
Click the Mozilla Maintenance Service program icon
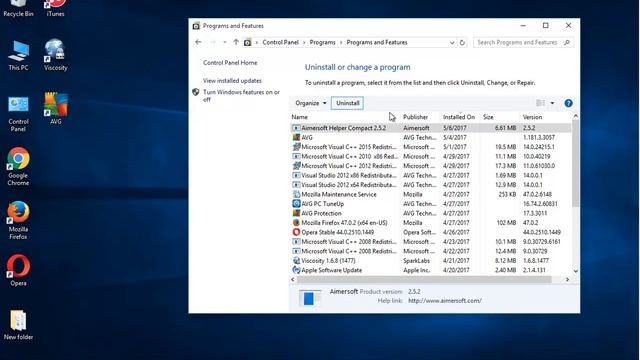(x=296, y=194)
